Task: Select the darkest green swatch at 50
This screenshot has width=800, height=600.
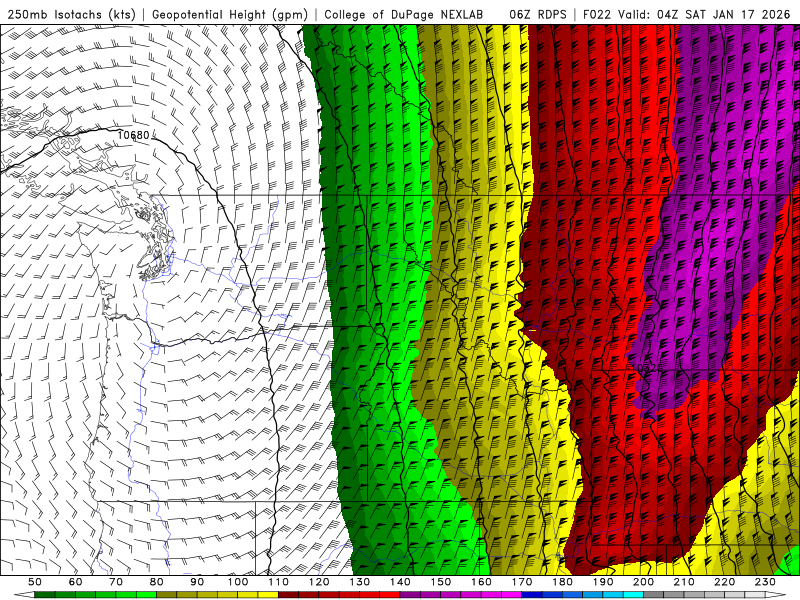Action: pos(44,594)
